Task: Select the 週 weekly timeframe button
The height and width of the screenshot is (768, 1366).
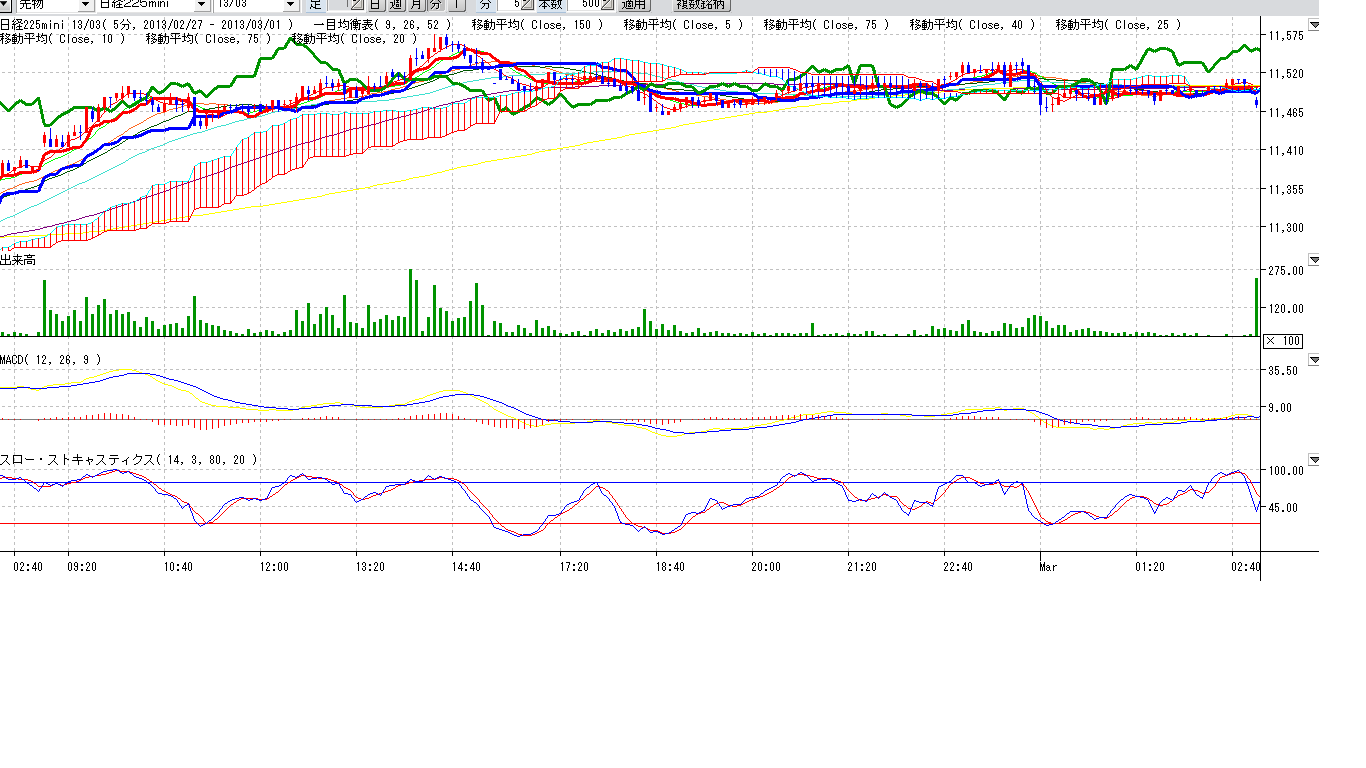Action: [395, 4]
